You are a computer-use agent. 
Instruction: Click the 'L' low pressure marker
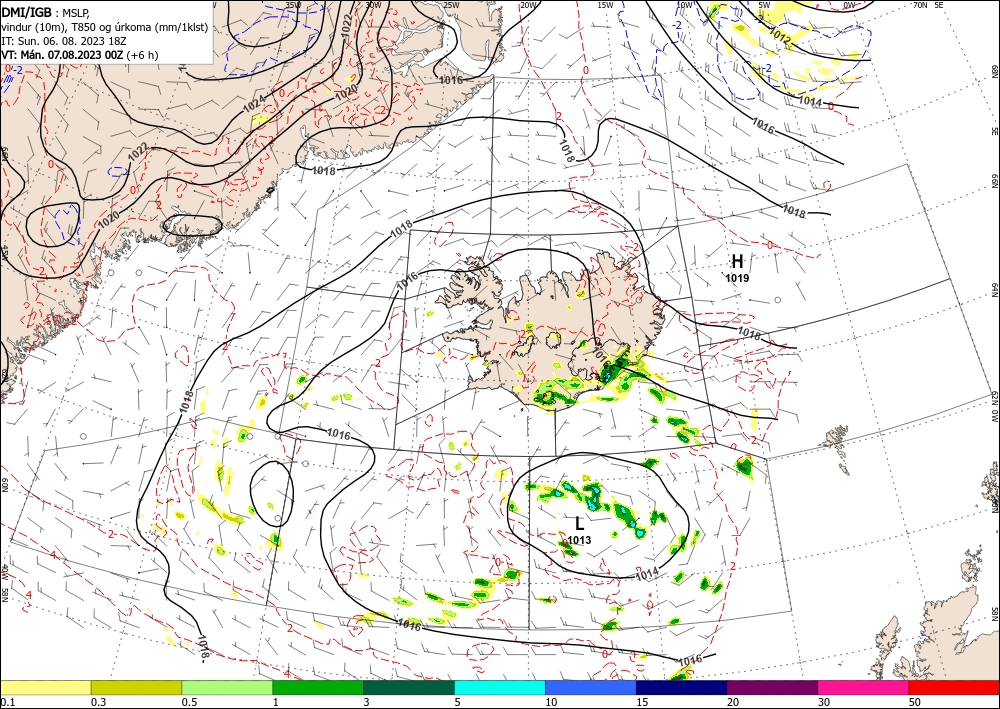(x=579, y=524)
